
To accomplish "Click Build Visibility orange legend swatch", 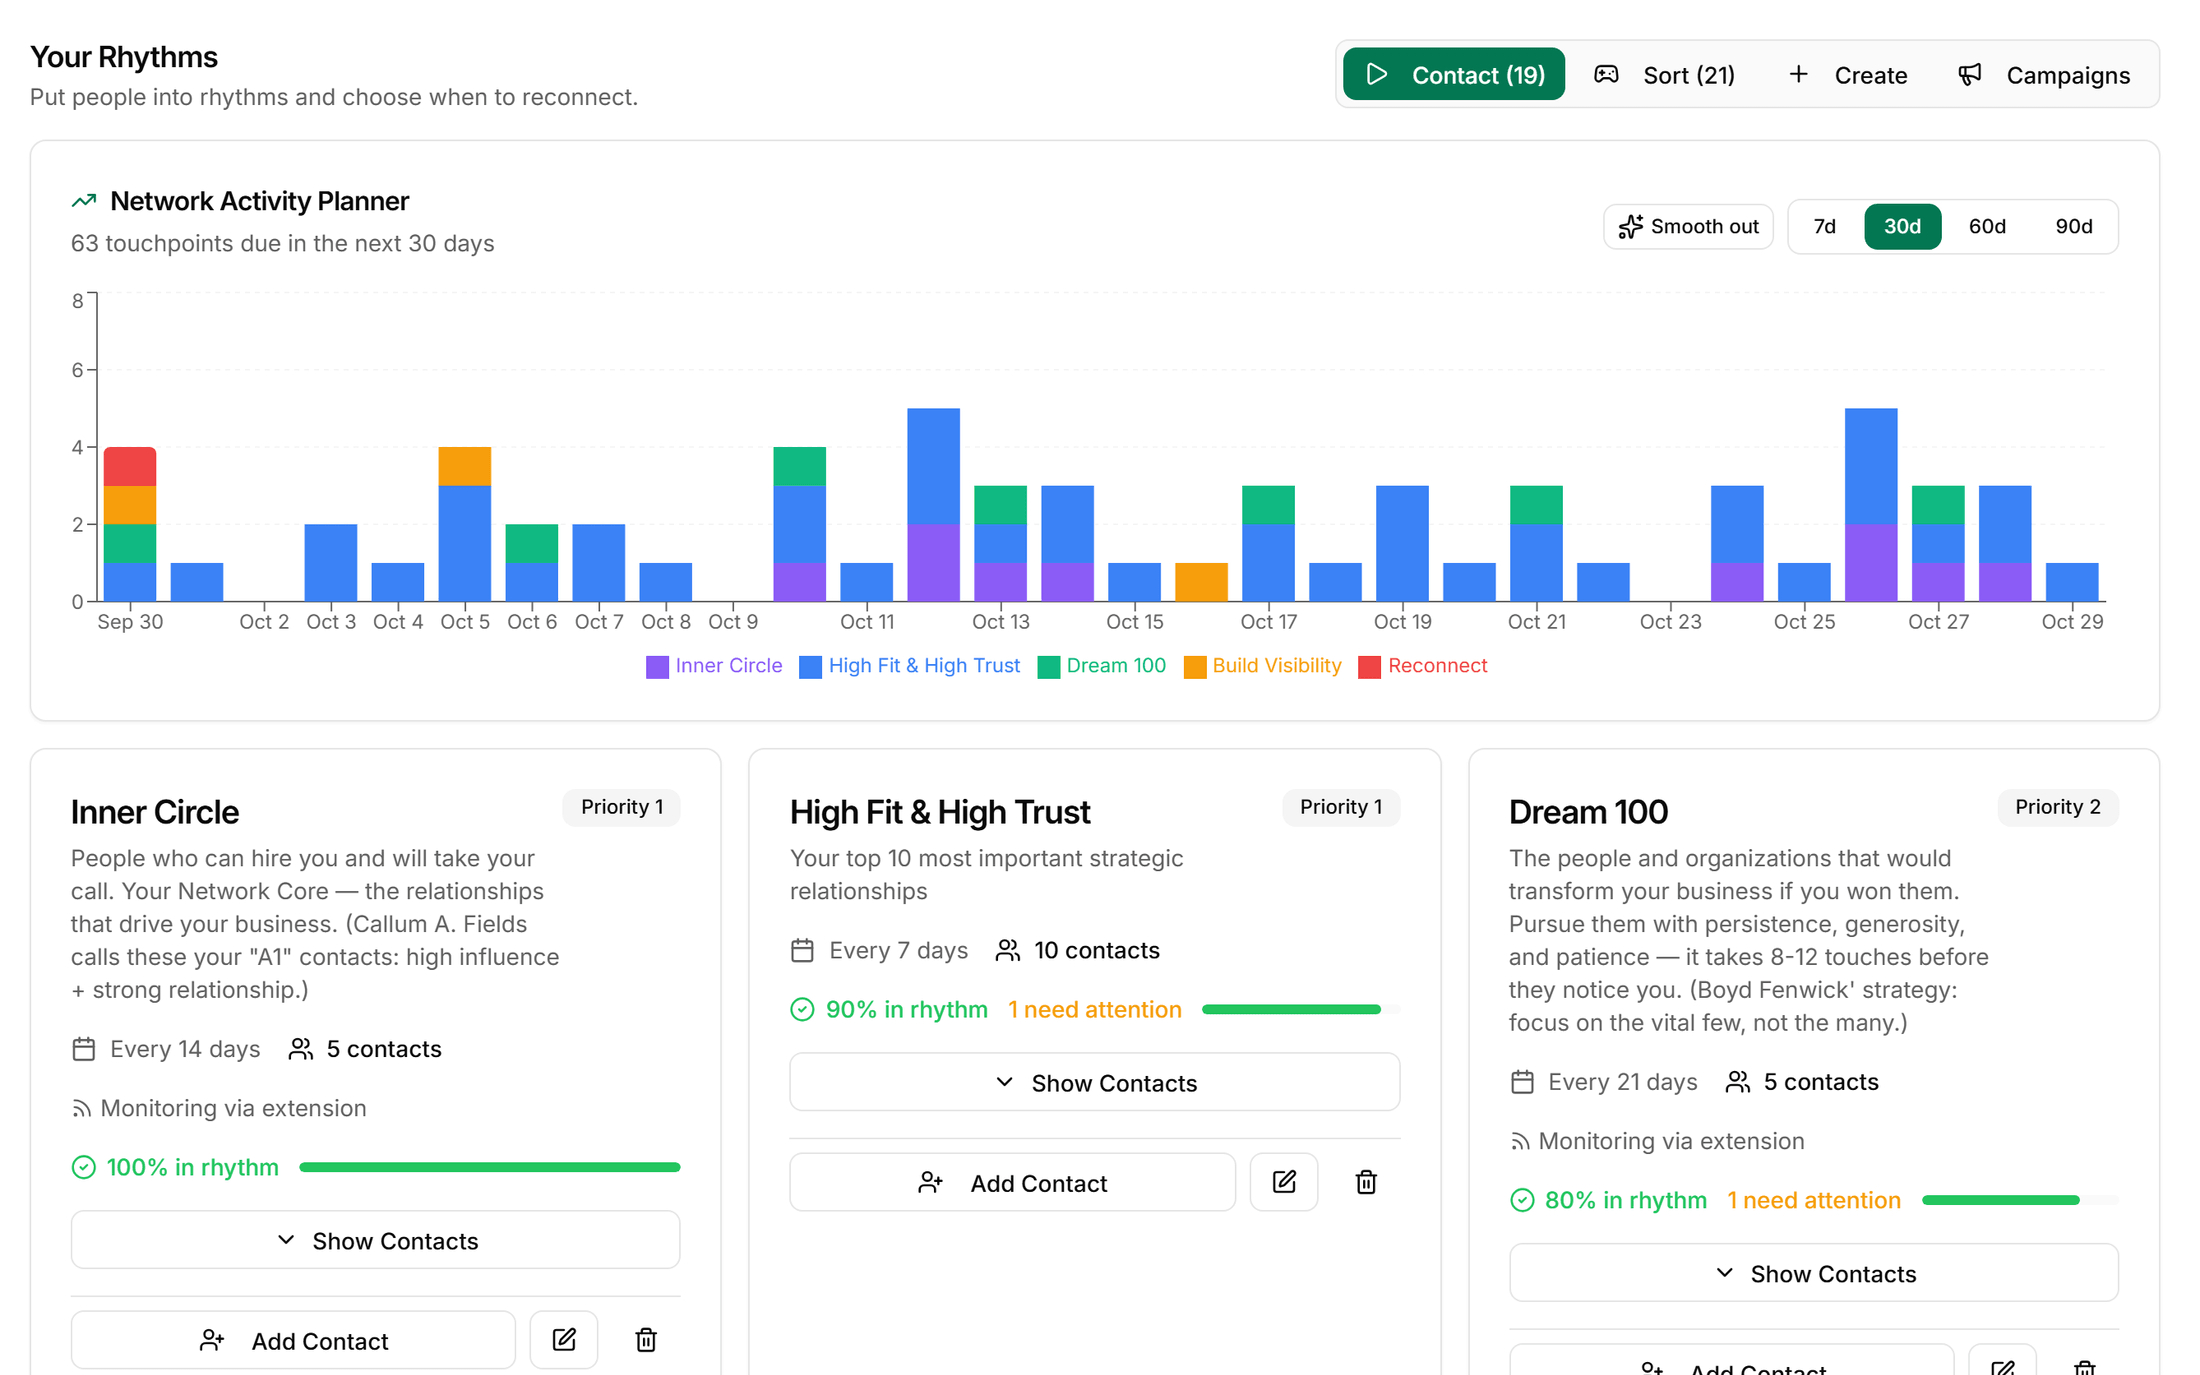I will point(1195,667).
